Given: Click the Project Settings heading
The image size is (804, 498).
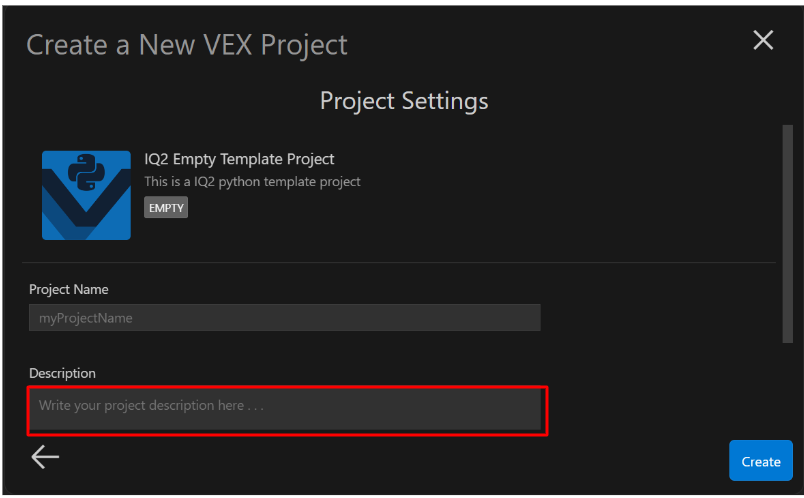Looking at the screenshot, I should [404, 101].
